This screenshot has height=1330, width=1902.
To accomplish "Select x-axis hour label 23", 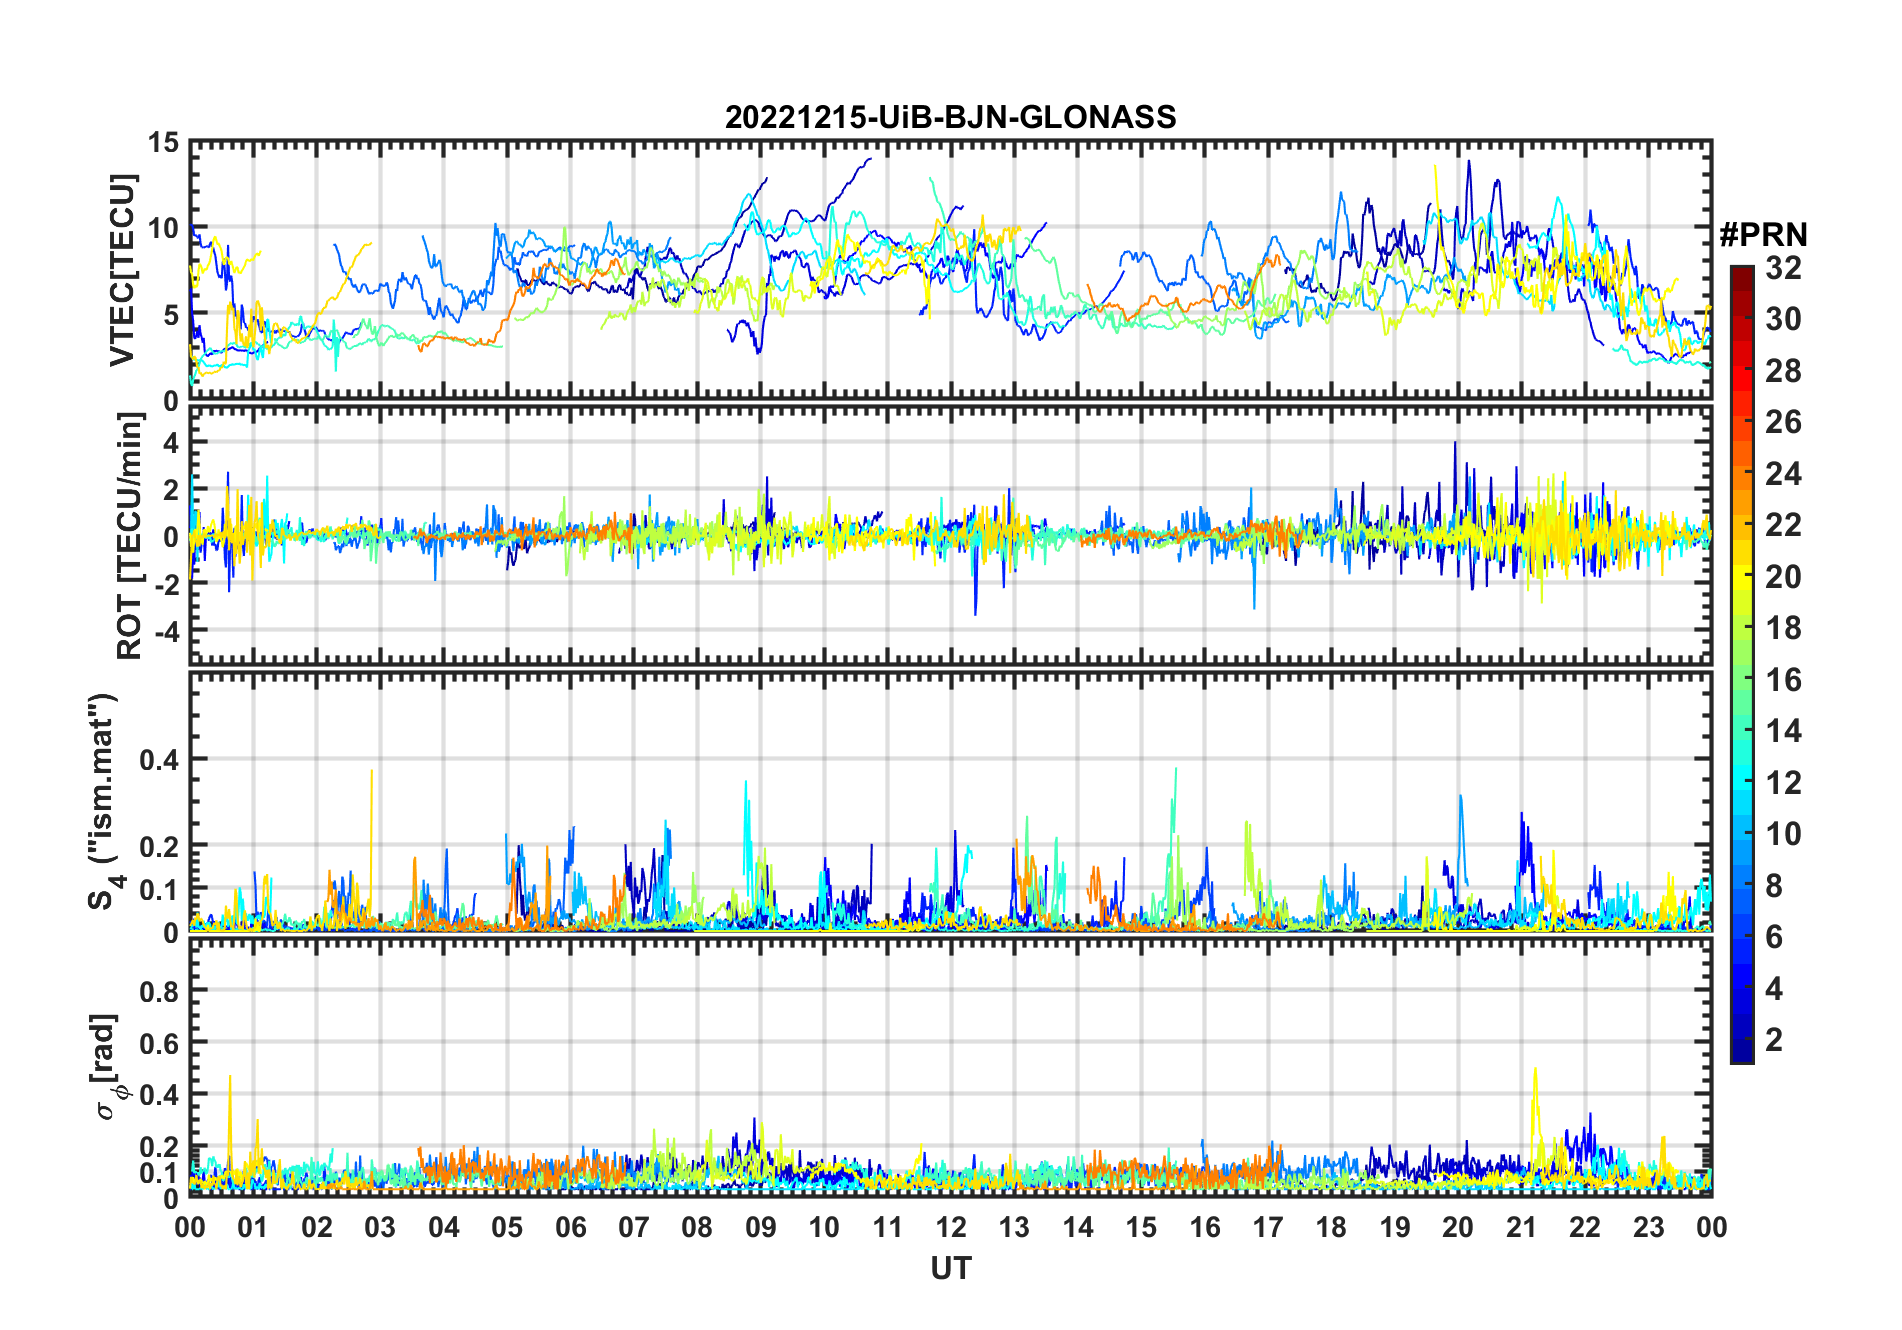I will [x=1648, y=1227].
